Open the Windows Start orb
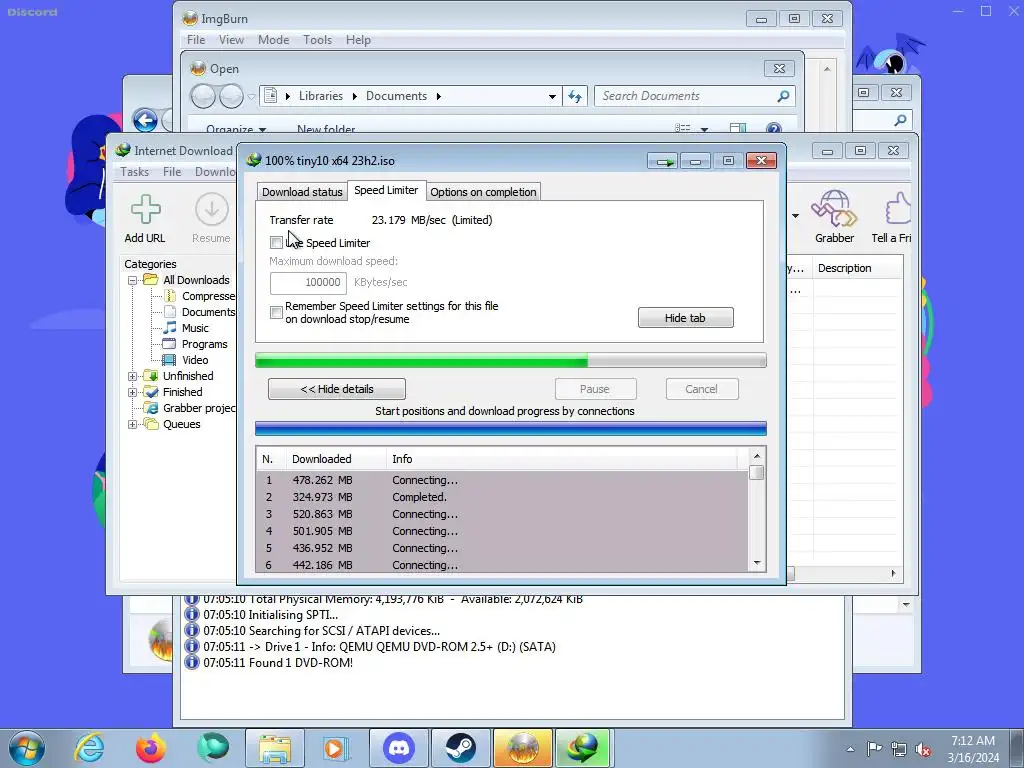The image size is (1024, 768). pos(27,748)
